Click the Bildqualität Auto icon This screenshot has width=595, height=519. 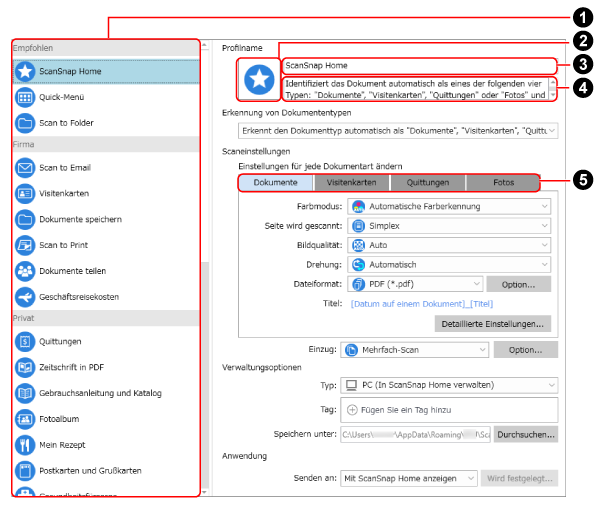(358, 245)
